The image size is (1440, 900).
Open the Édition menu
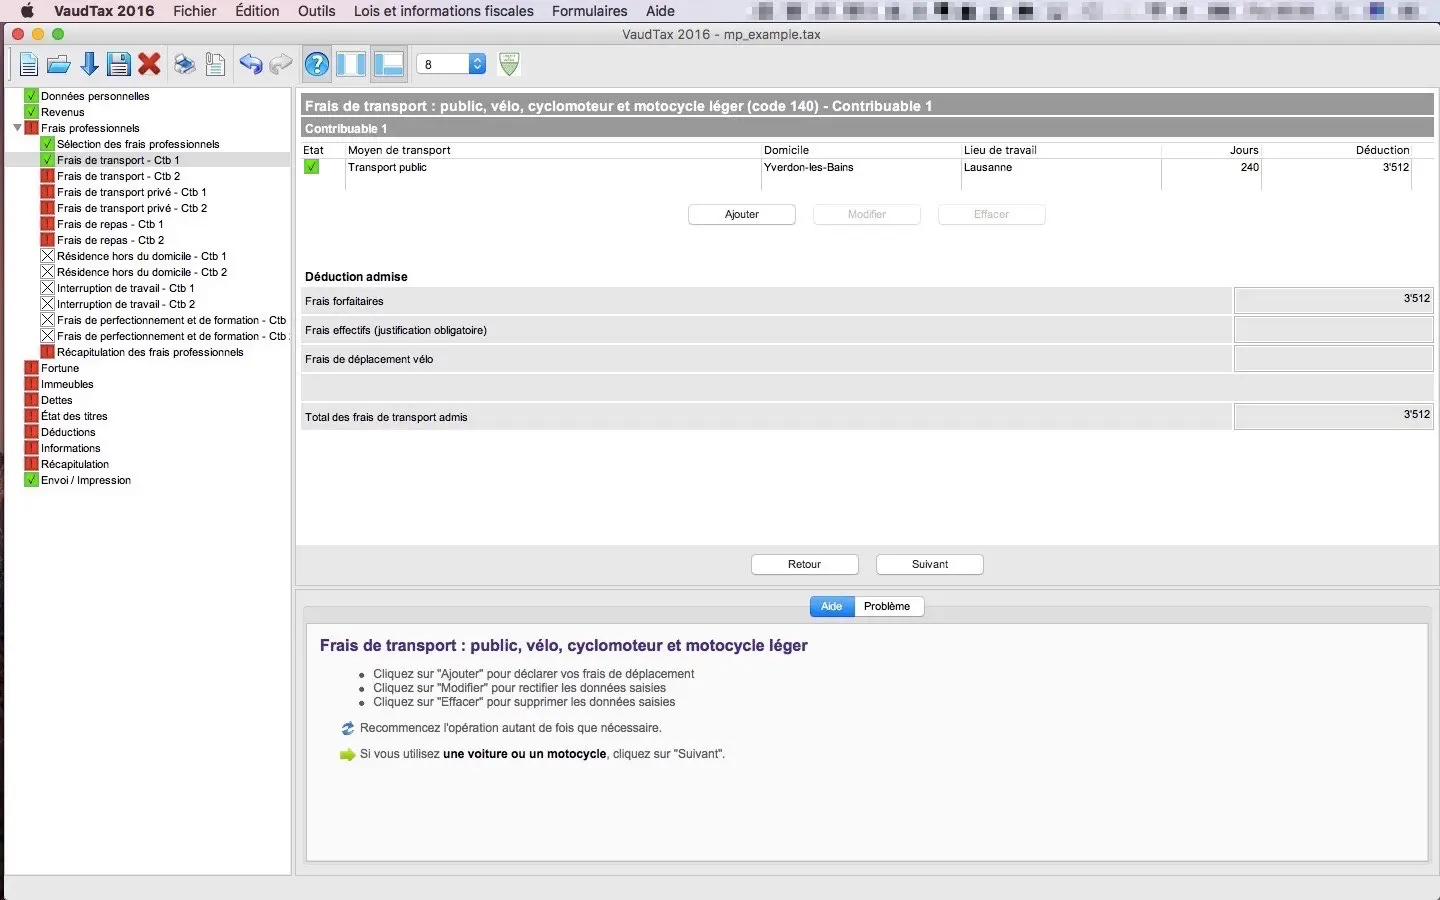(x=257, y=11)
